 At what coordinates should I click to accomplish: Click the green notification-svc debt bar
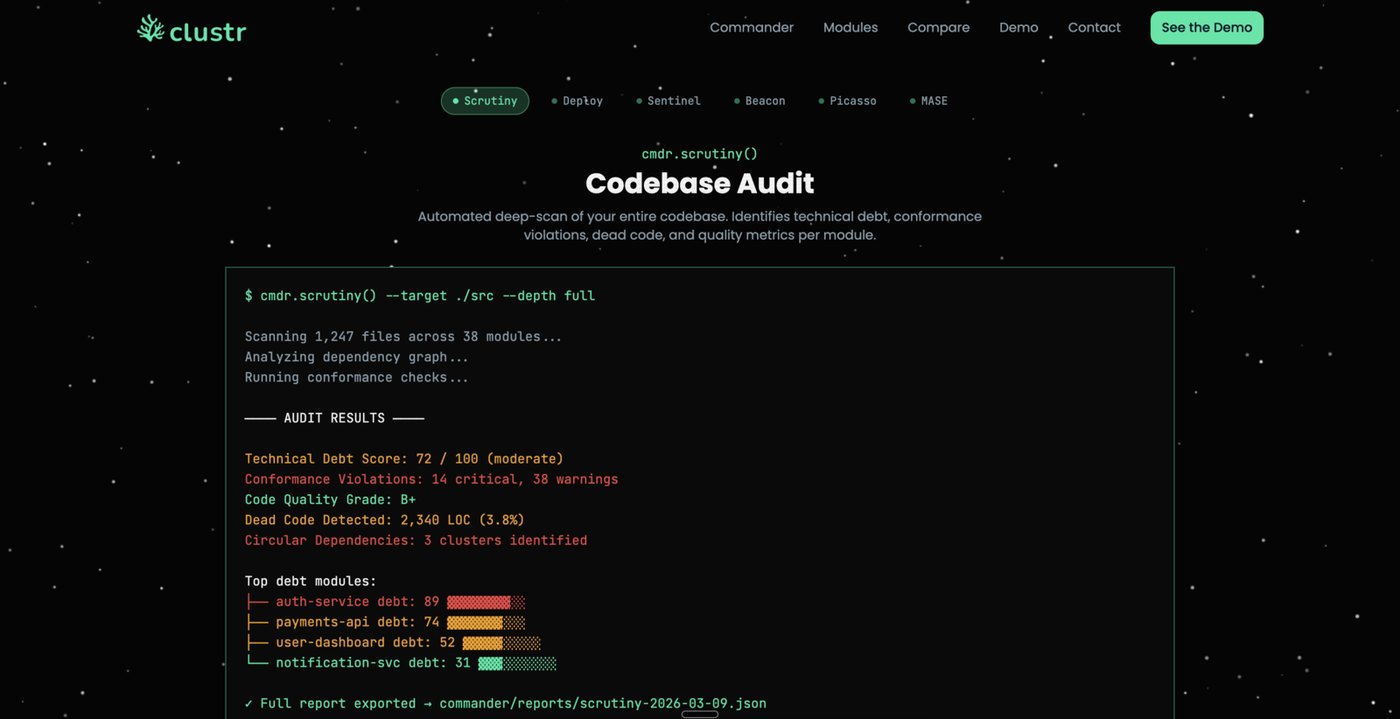pyautogui.click(x=517, y=663)
